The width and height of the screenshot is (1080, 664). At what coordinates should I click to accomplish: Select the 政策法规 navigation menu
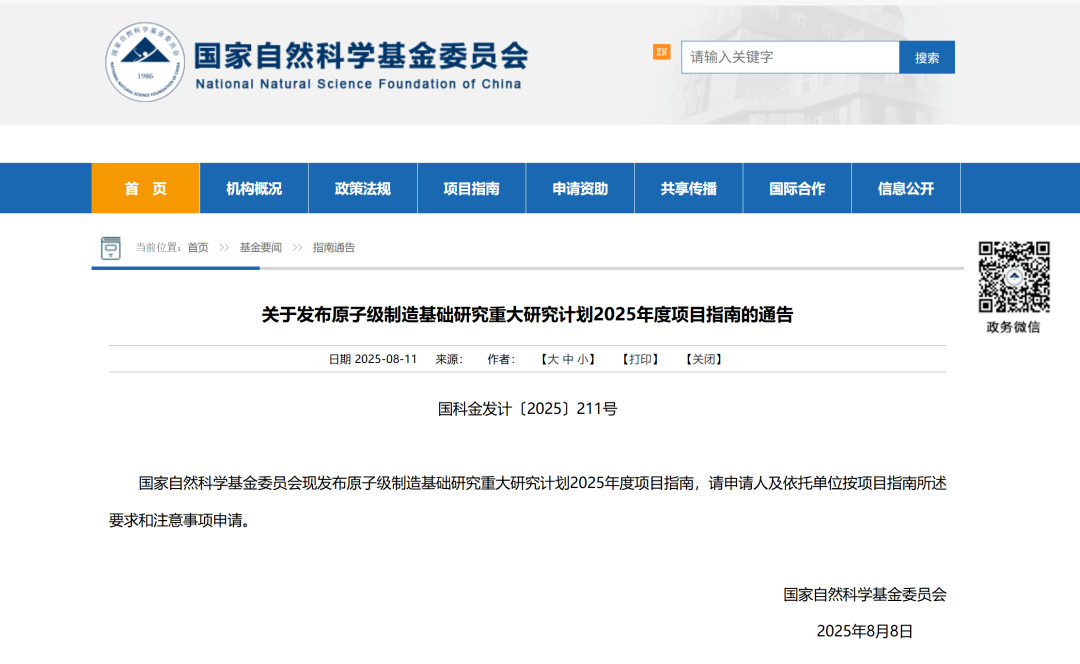pyautogui.click(x=362, y=188)
